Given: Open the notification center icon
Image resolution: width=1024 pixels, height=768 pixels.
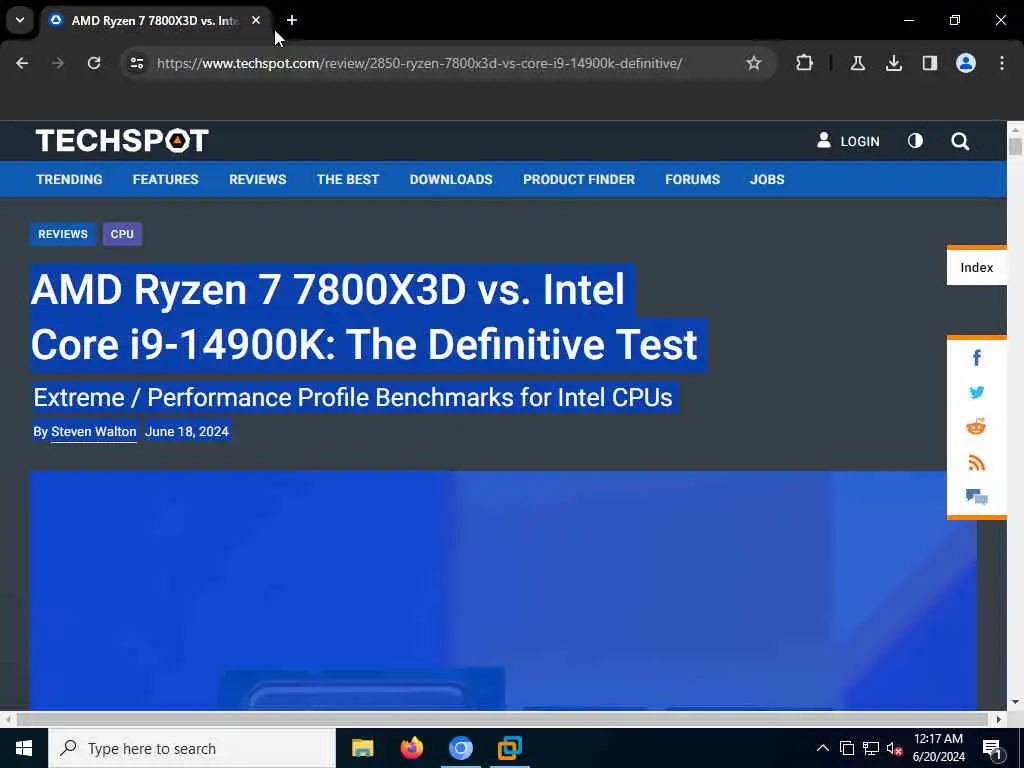Looking at the screenshot, I should click(992, 748).
